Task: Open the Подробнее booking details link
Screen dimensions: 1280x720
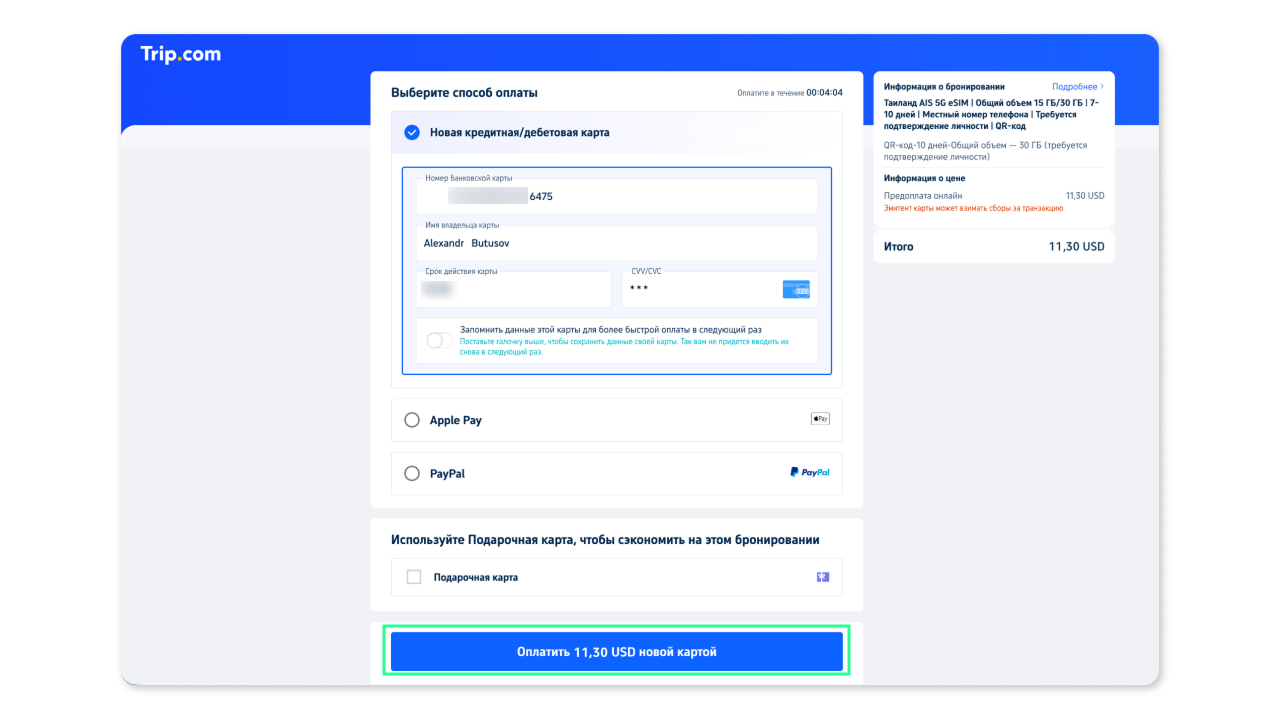Action: point(1078,87)
